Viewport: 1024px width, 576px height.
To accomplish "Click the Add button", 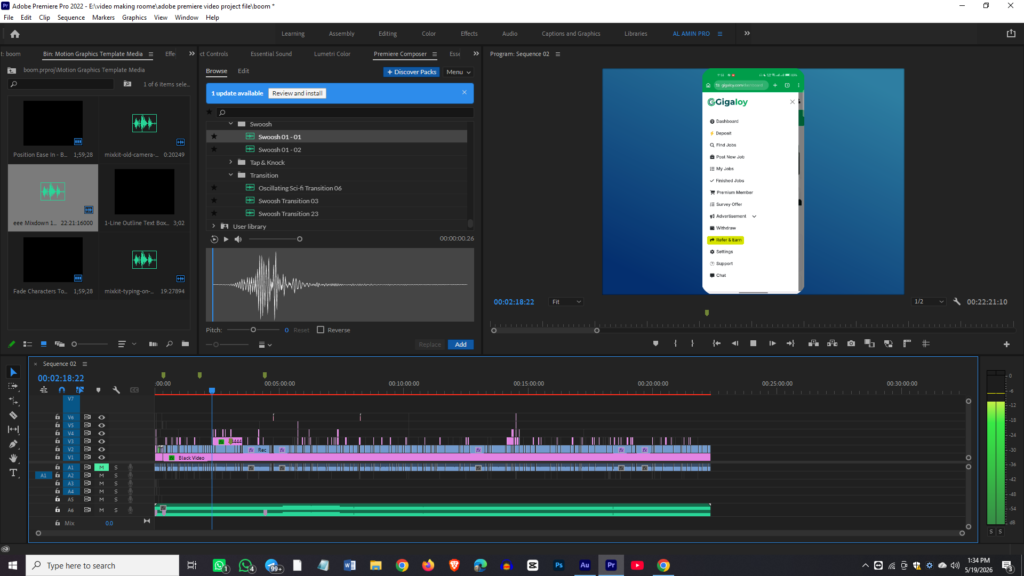I will (x=460, y=344).
